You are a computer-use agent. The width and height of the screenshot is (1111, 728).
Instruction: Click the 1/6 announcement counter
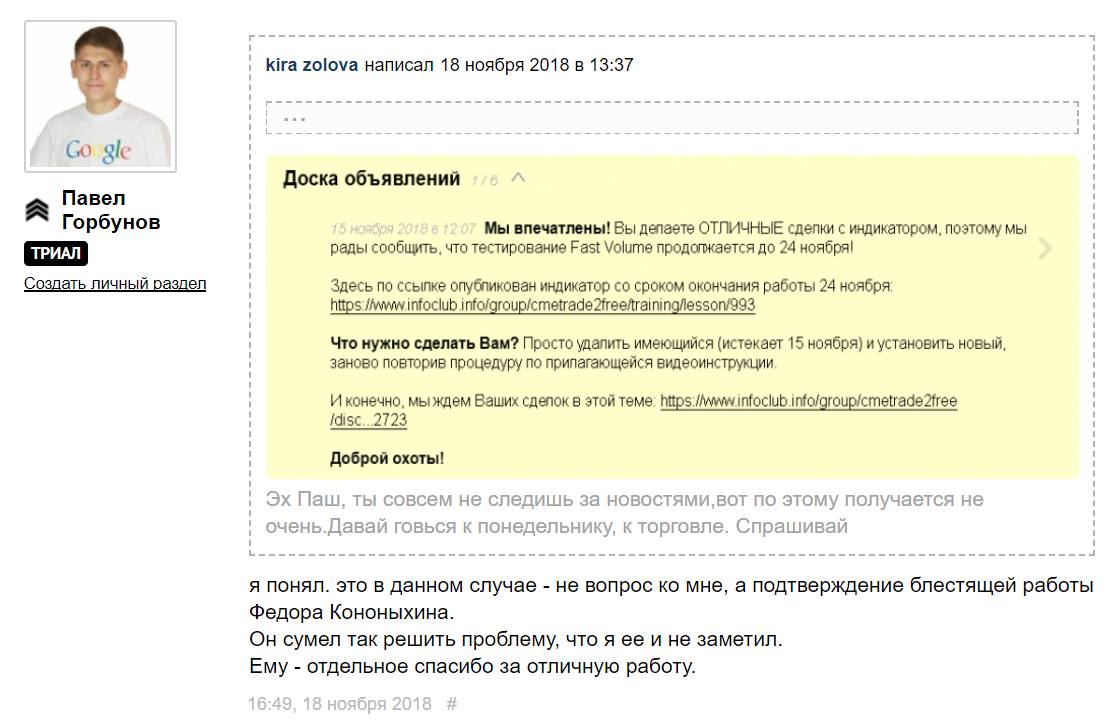tap(485, 180)
